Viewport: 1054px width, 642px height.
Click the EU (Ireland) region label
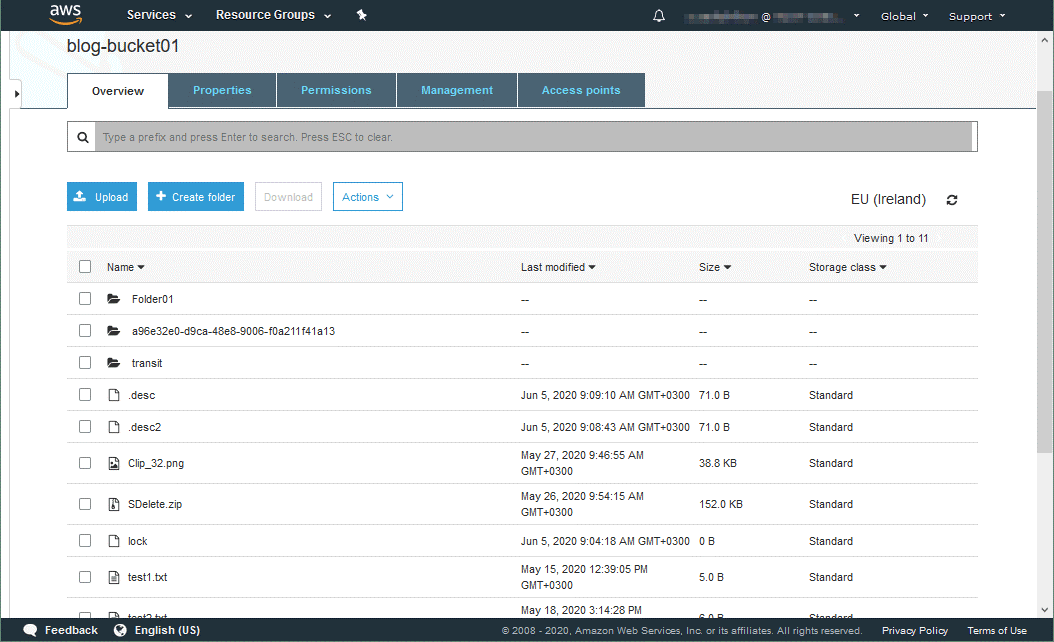[x=888, y=199]
